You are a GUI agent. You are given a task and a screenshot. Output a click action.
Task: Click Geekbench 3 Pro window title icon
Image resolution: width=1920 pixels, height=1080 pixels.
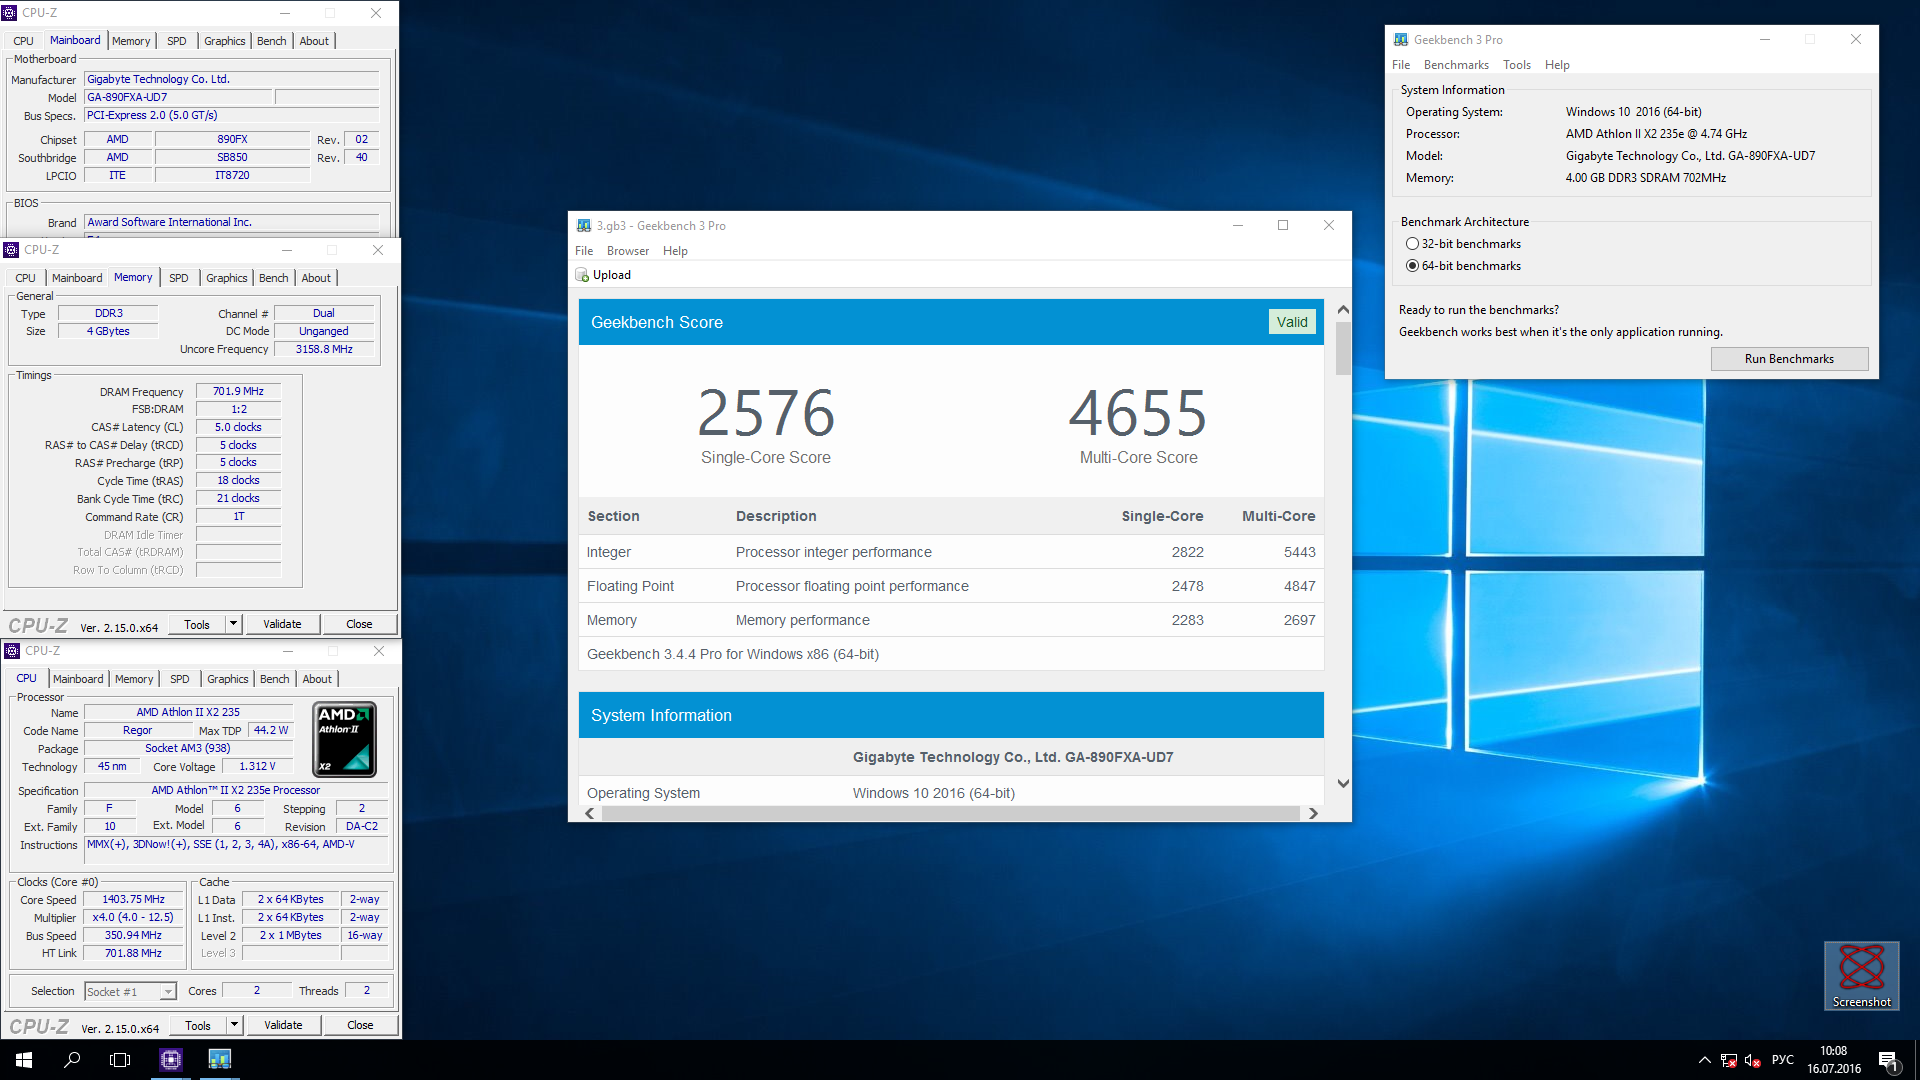point(1401,40)
